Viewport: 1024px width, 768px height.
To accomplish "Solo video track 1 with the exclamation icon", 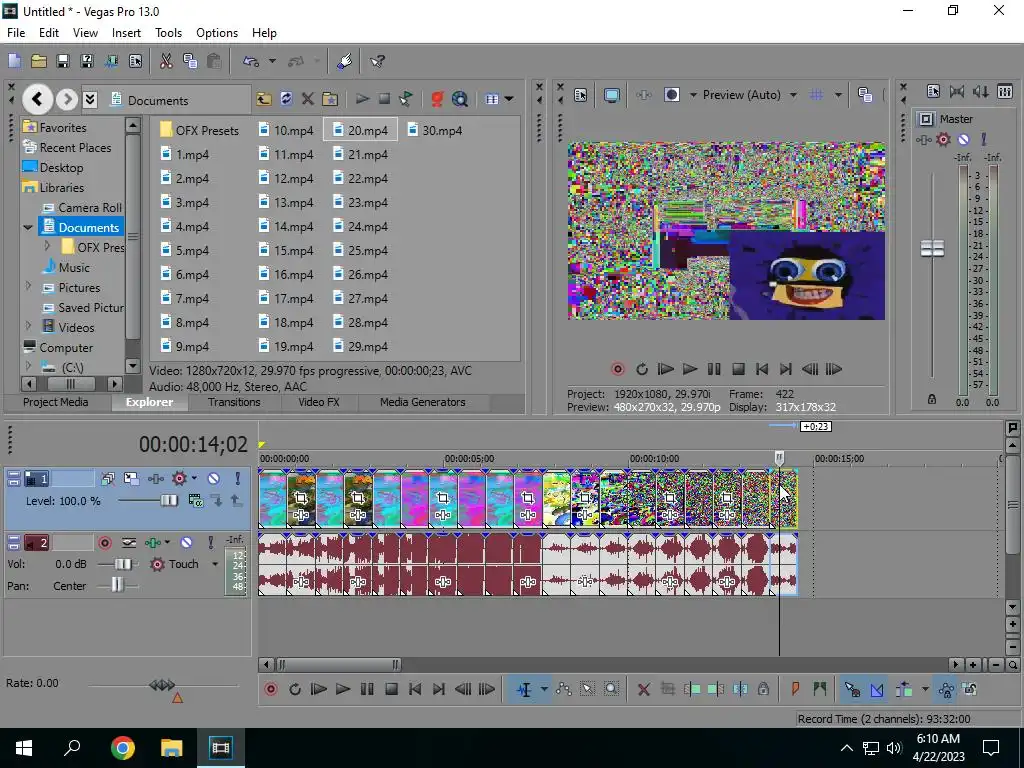I will tap(238, 479).
